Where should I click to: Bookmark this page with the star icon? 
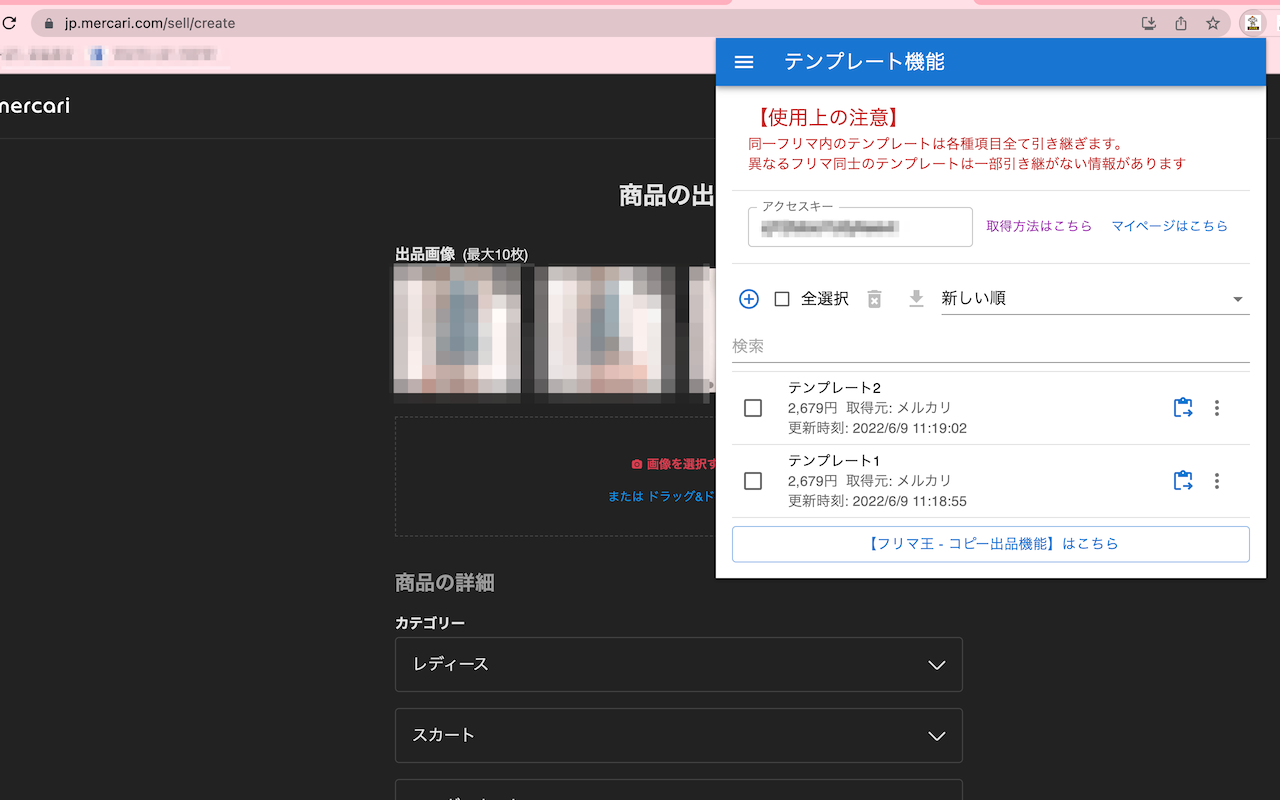pyautogui.click(x=1213, y=23)
